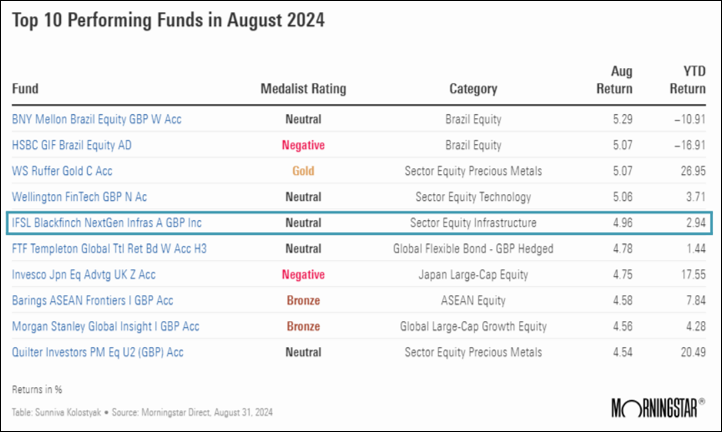The image size is (722, 432).
Task: Open WS Ruffer Gold C Acc link
Action: [62, 171]
